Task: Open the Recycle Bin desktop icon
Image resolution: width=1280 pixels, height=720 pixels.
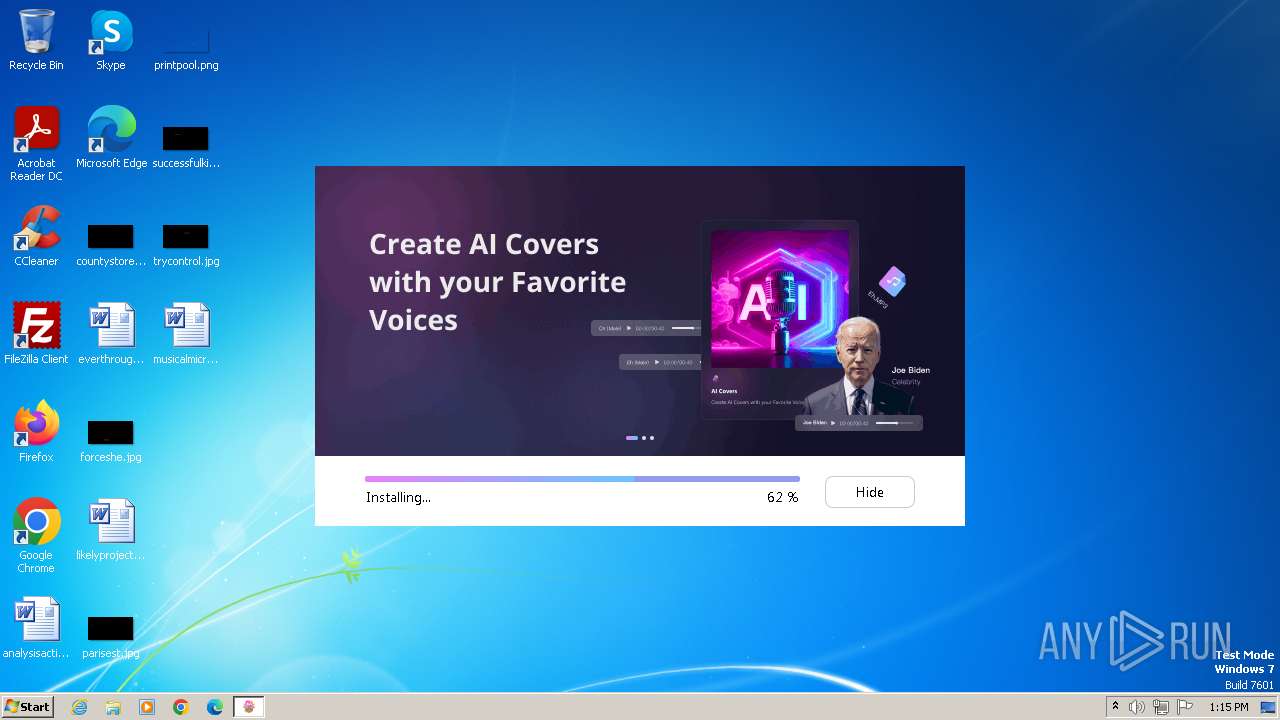Action: pos(36,41)
